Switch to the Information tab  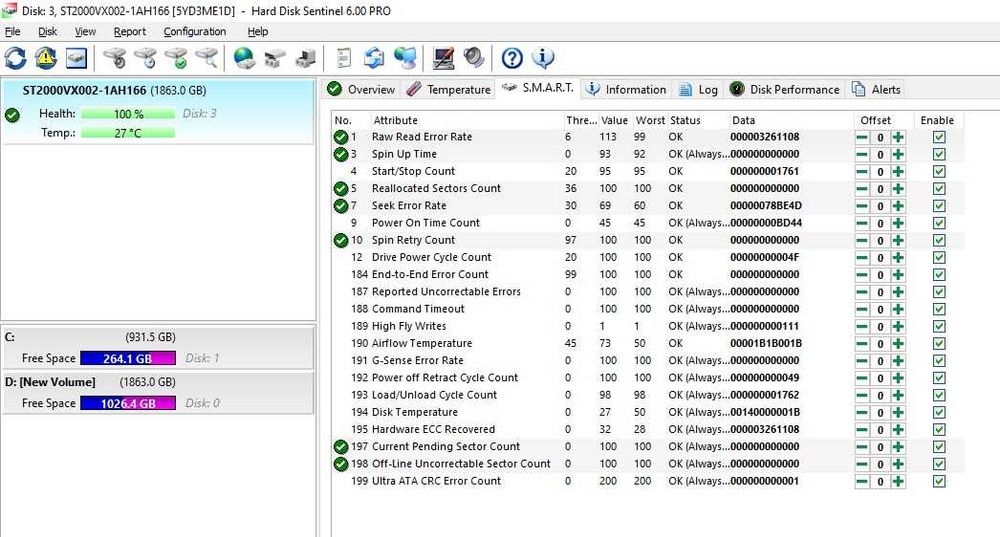click(x=626, y=89)
